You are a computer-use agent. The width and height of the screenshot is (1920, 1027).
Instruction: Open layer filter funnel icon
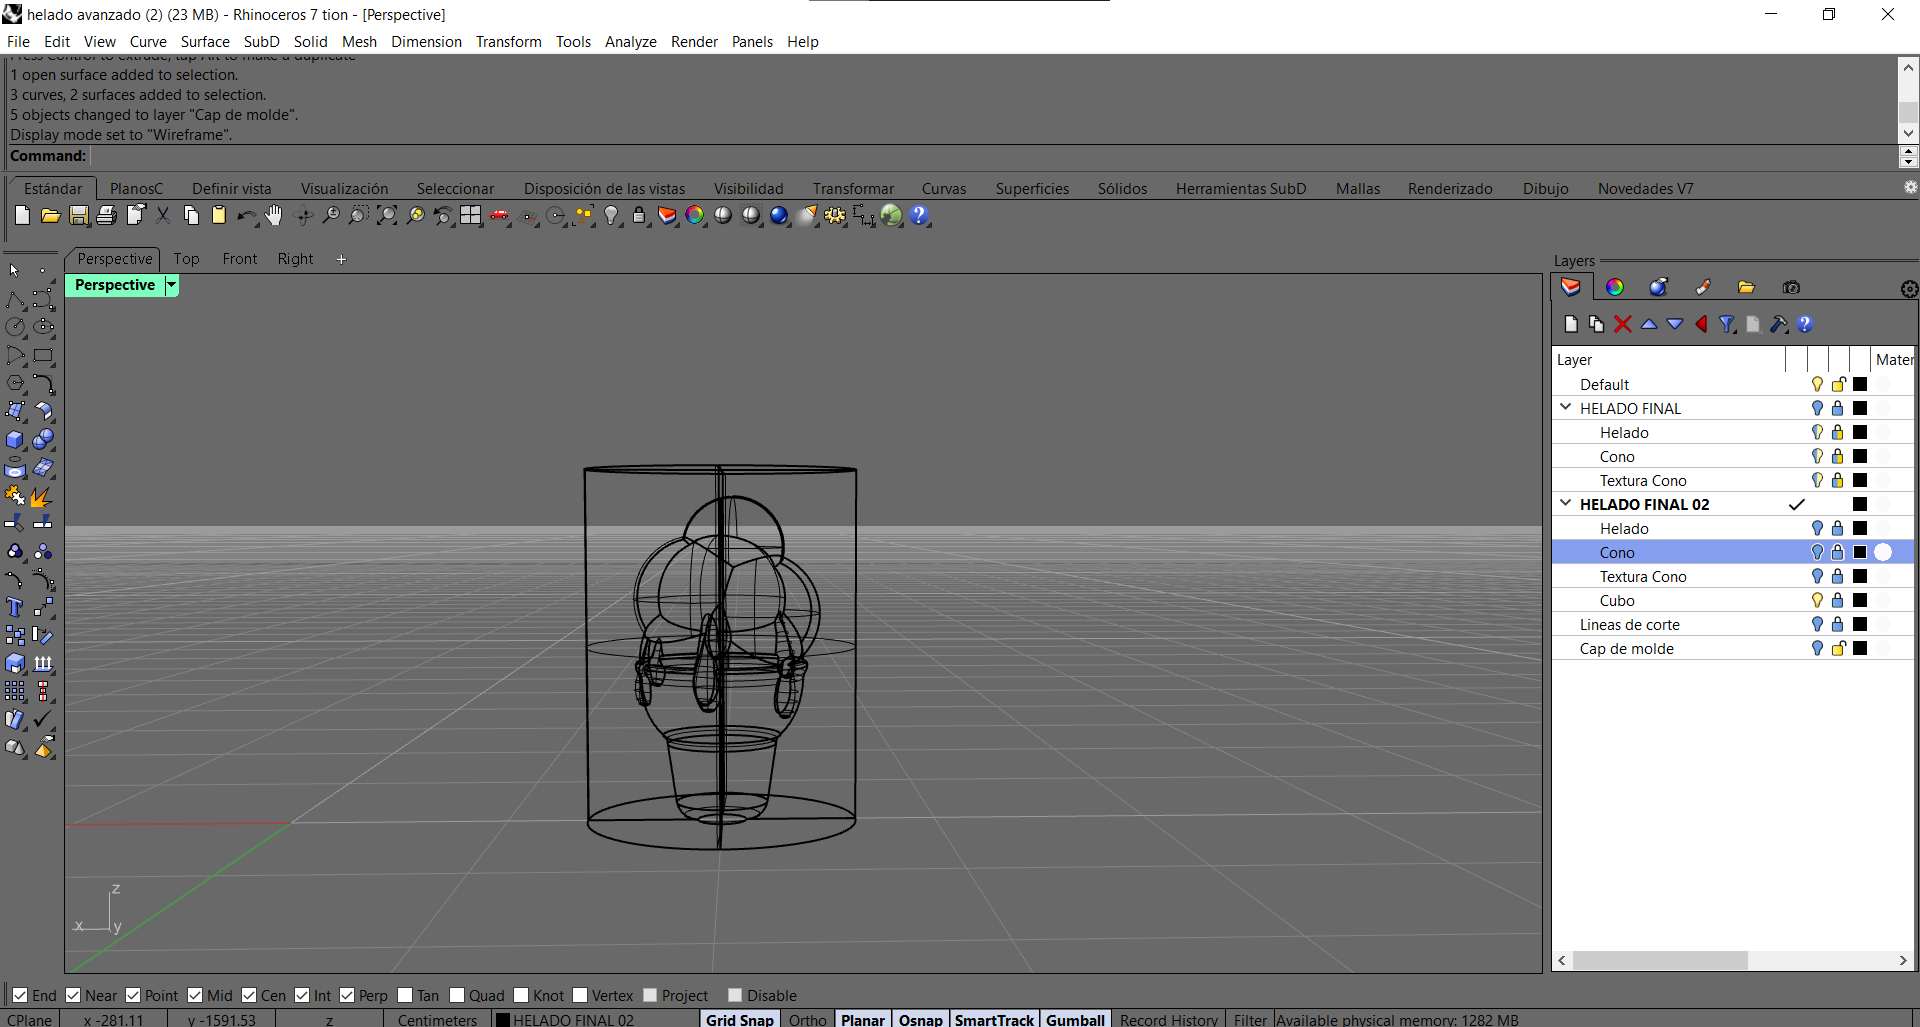(x=1727, y=324)
